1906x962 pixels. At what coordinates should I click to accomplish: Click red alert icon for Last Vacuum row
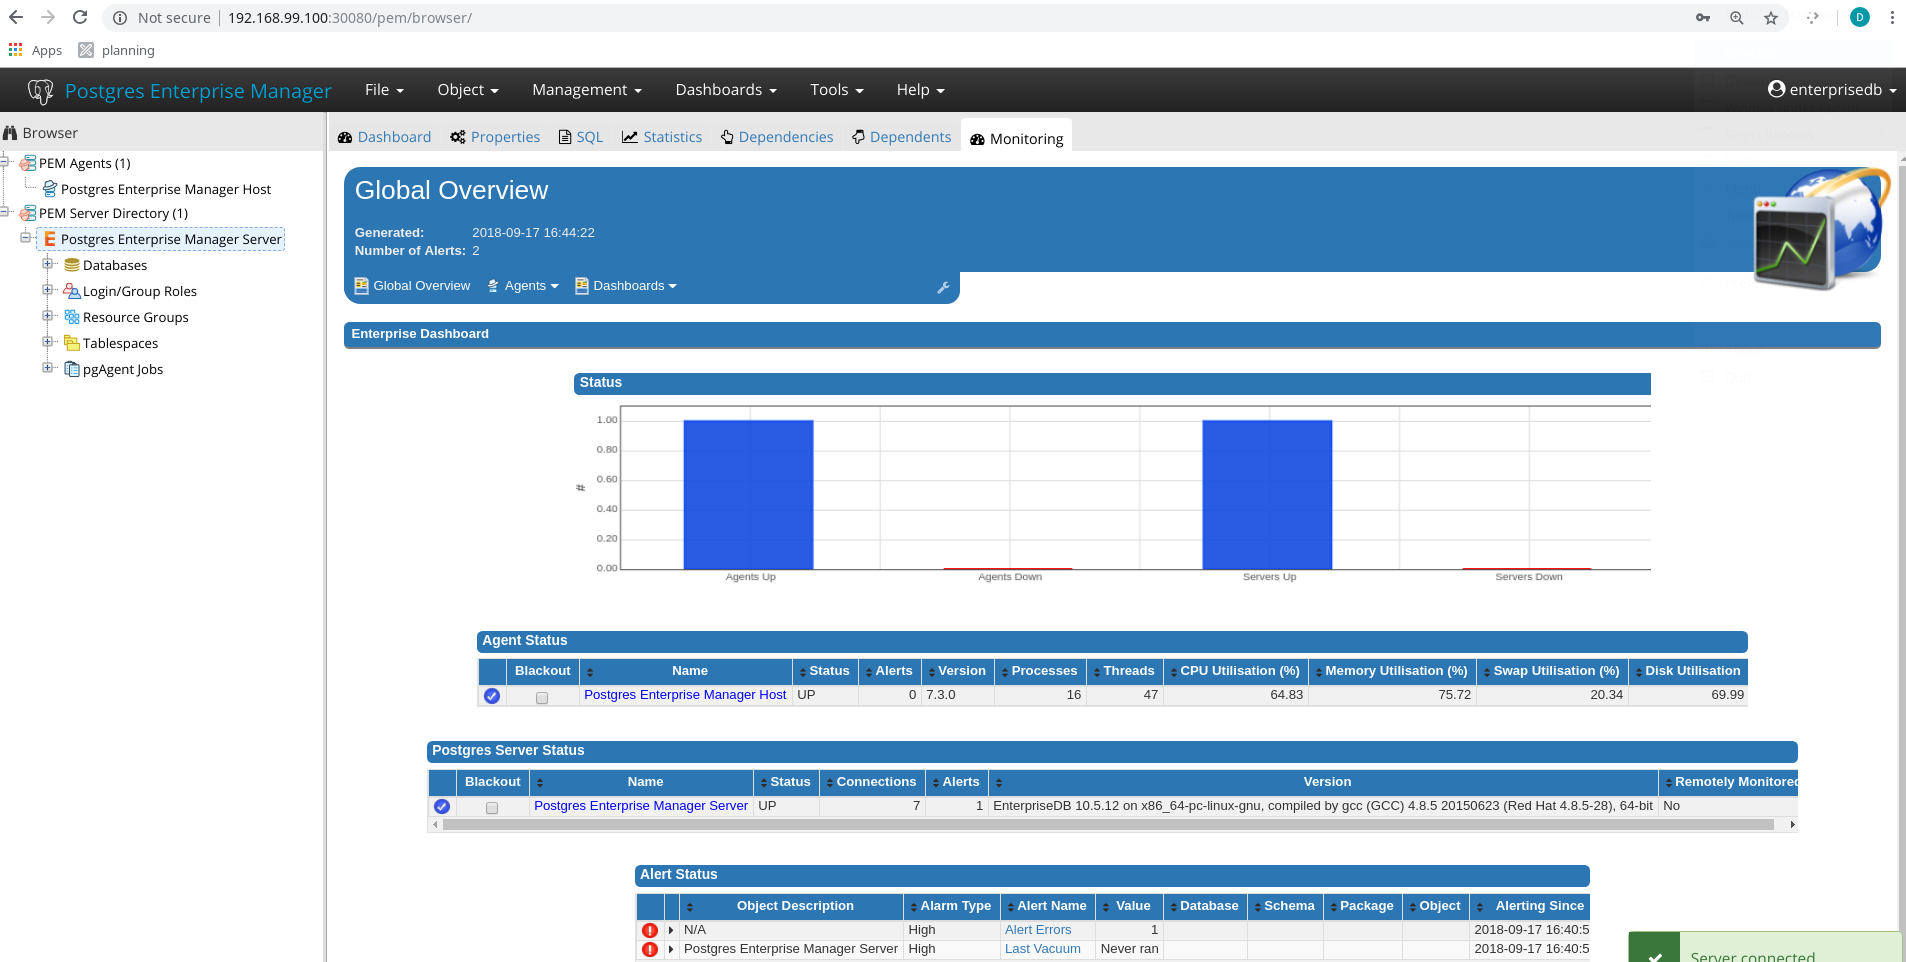(650, 949)
